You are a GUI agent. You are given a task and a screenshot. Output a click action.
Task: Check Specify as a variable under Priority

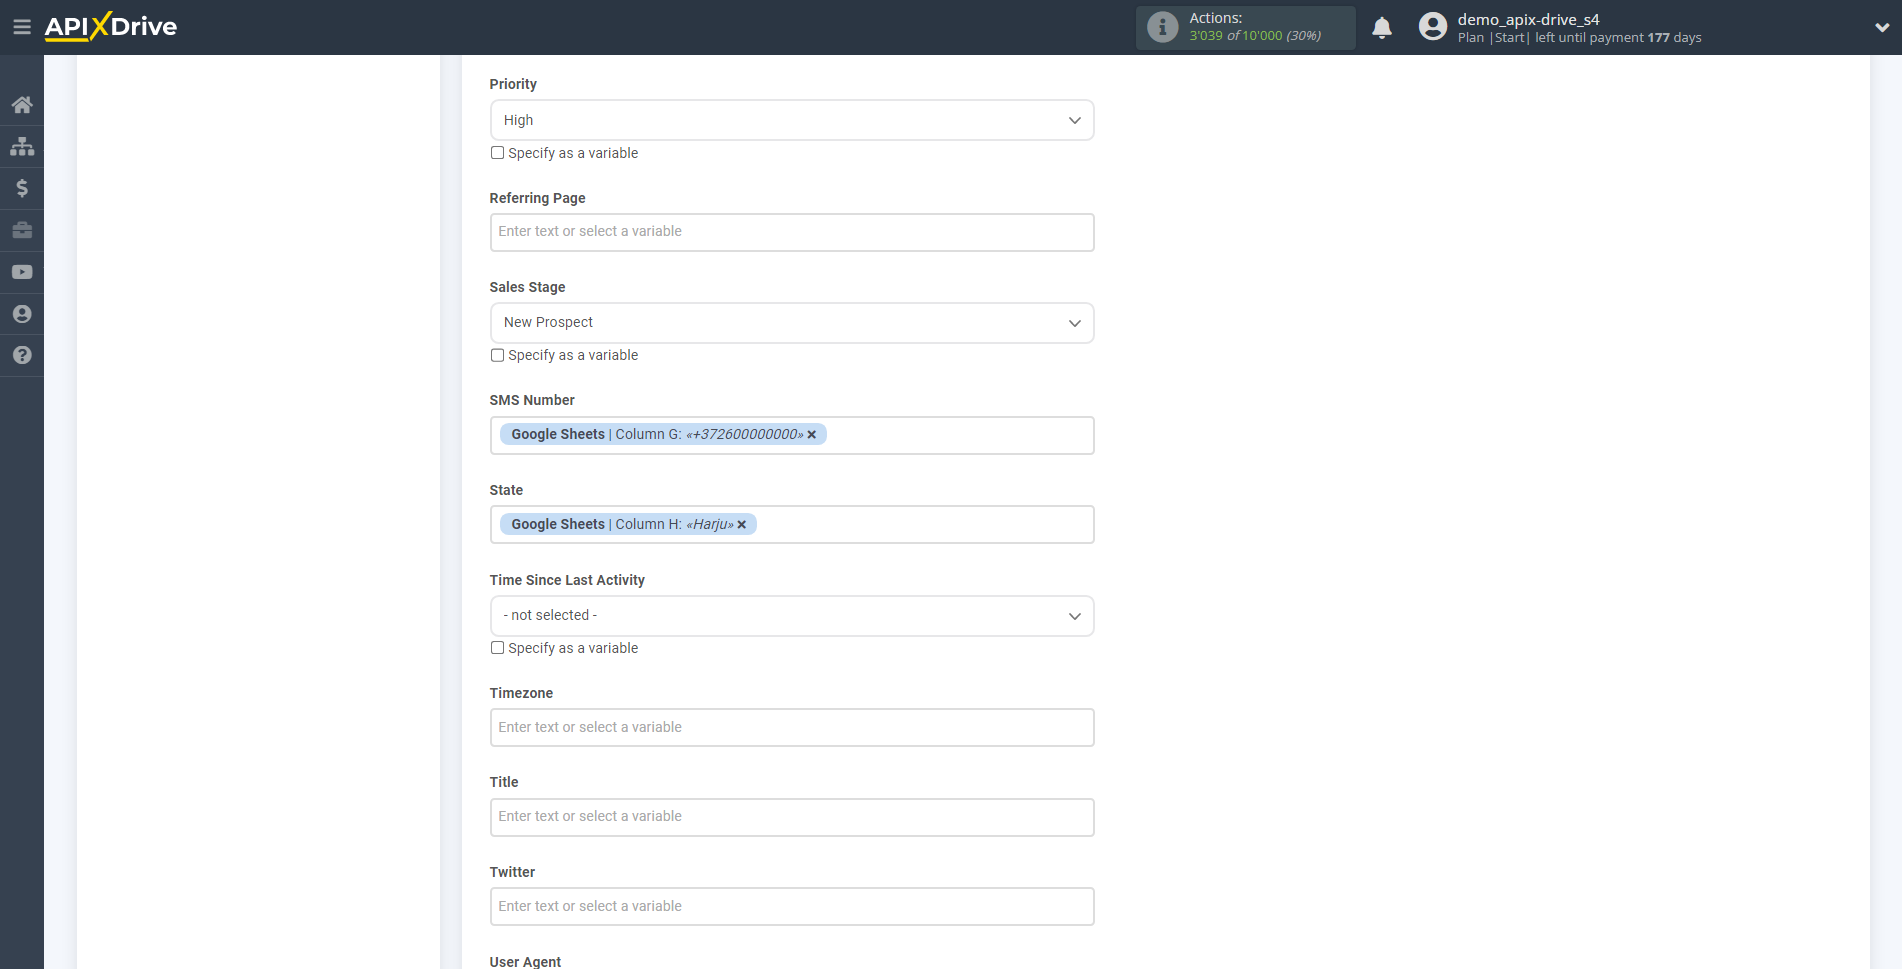click(x=497, y=153)
